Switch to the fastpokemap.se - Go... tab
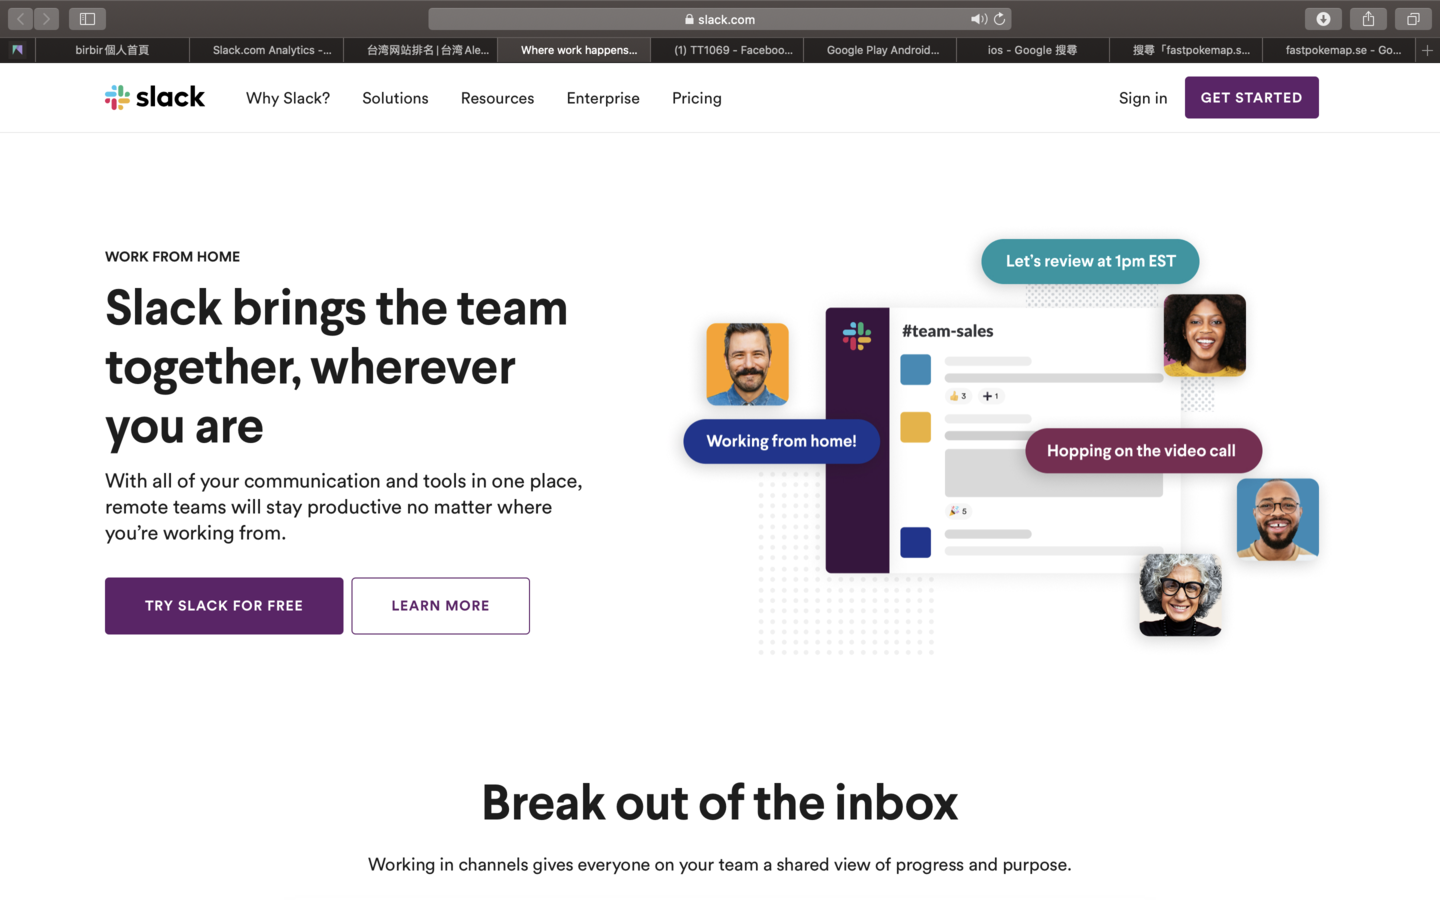 tap(1340, 50)
